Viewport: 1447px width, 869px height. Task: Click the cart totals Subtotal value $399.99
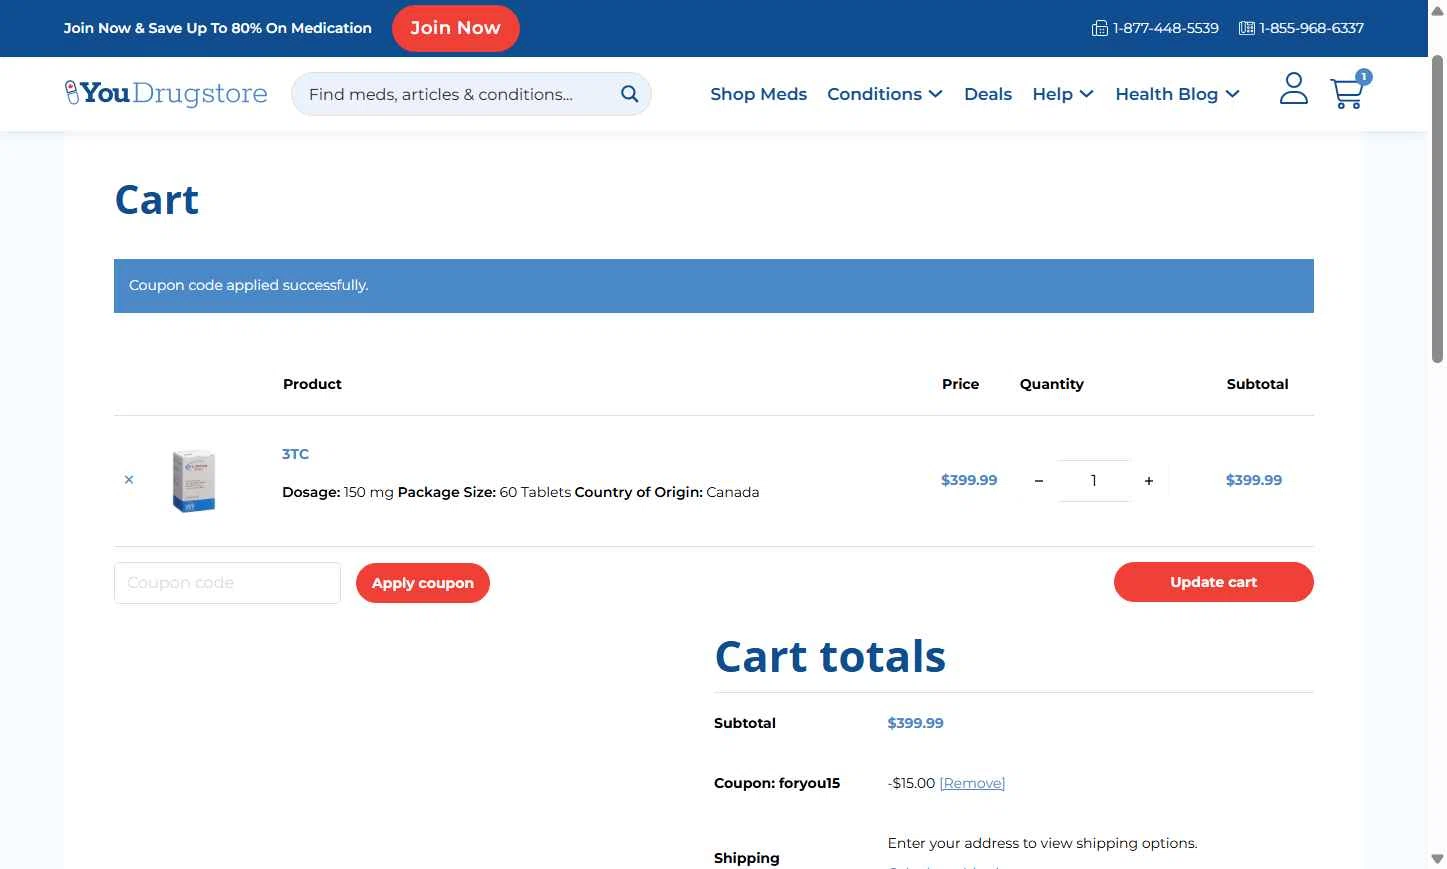click(915, 723)
